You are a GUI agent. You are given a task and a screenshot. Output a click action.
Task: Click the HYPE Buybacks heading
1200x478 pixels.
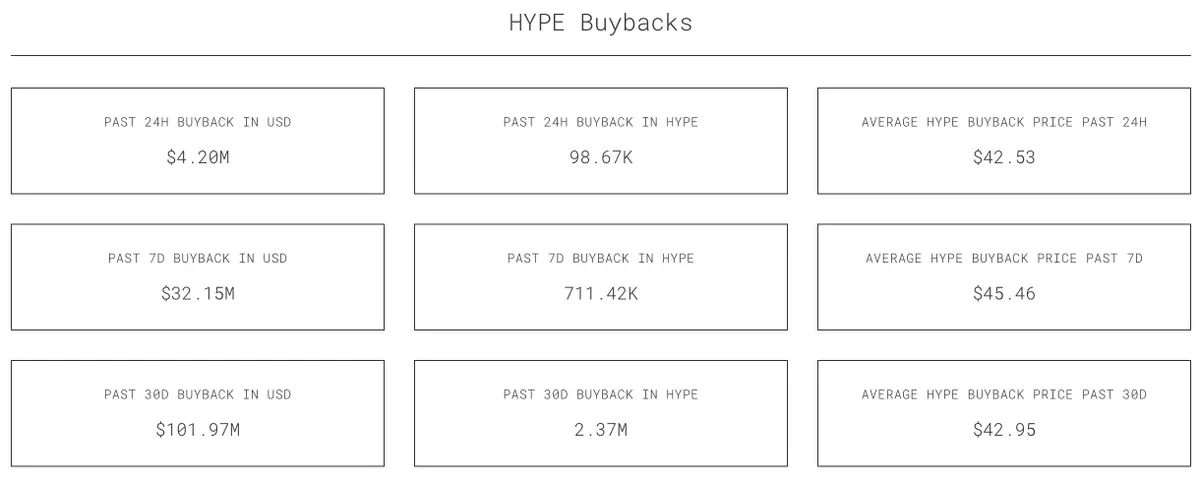click(x=600, y=23)
